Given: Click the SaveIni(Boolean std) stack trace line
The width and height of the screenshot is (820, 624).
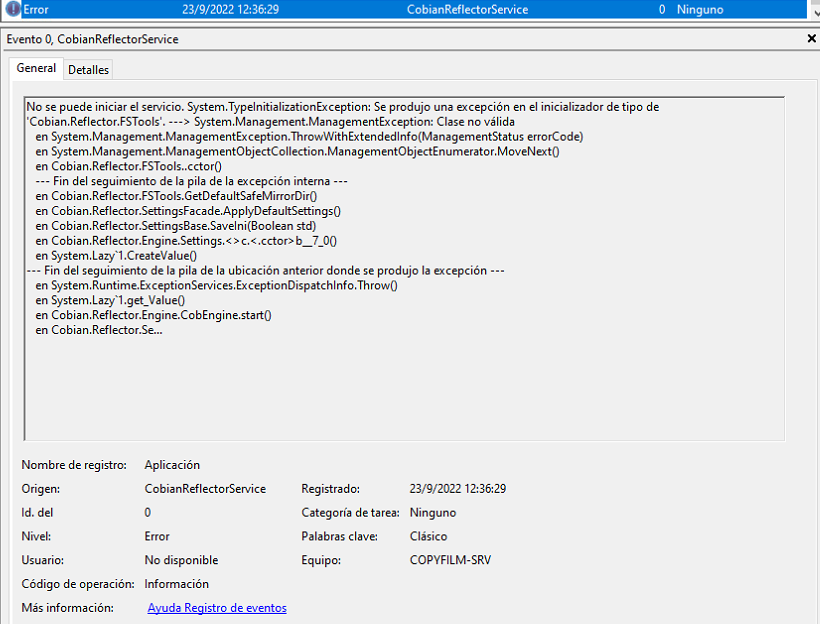Looking at the screenshot, I should coord(176,226).
